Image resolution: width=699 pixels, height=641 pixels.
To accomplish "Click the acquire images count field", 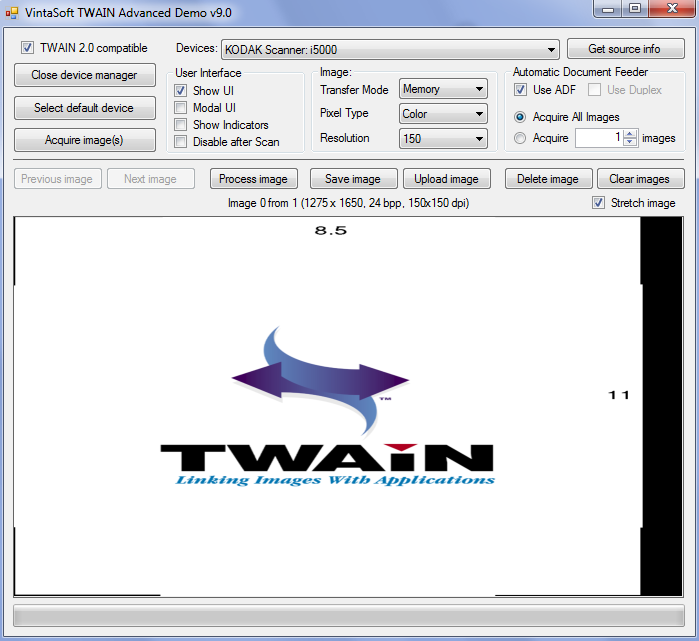I will 600,138.
